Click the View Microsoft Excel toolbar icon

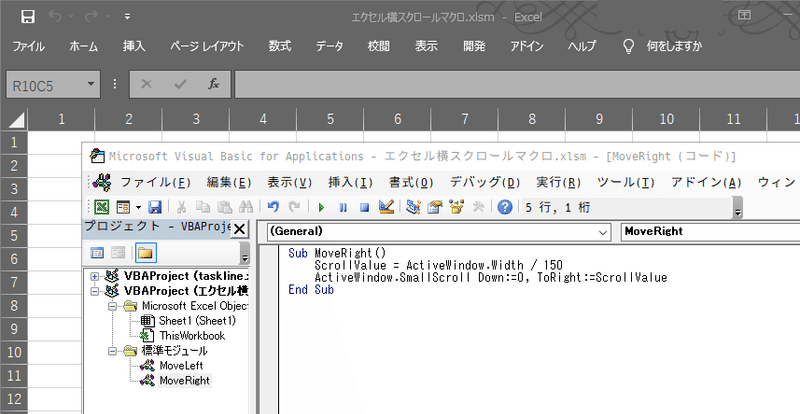point(102,207)
